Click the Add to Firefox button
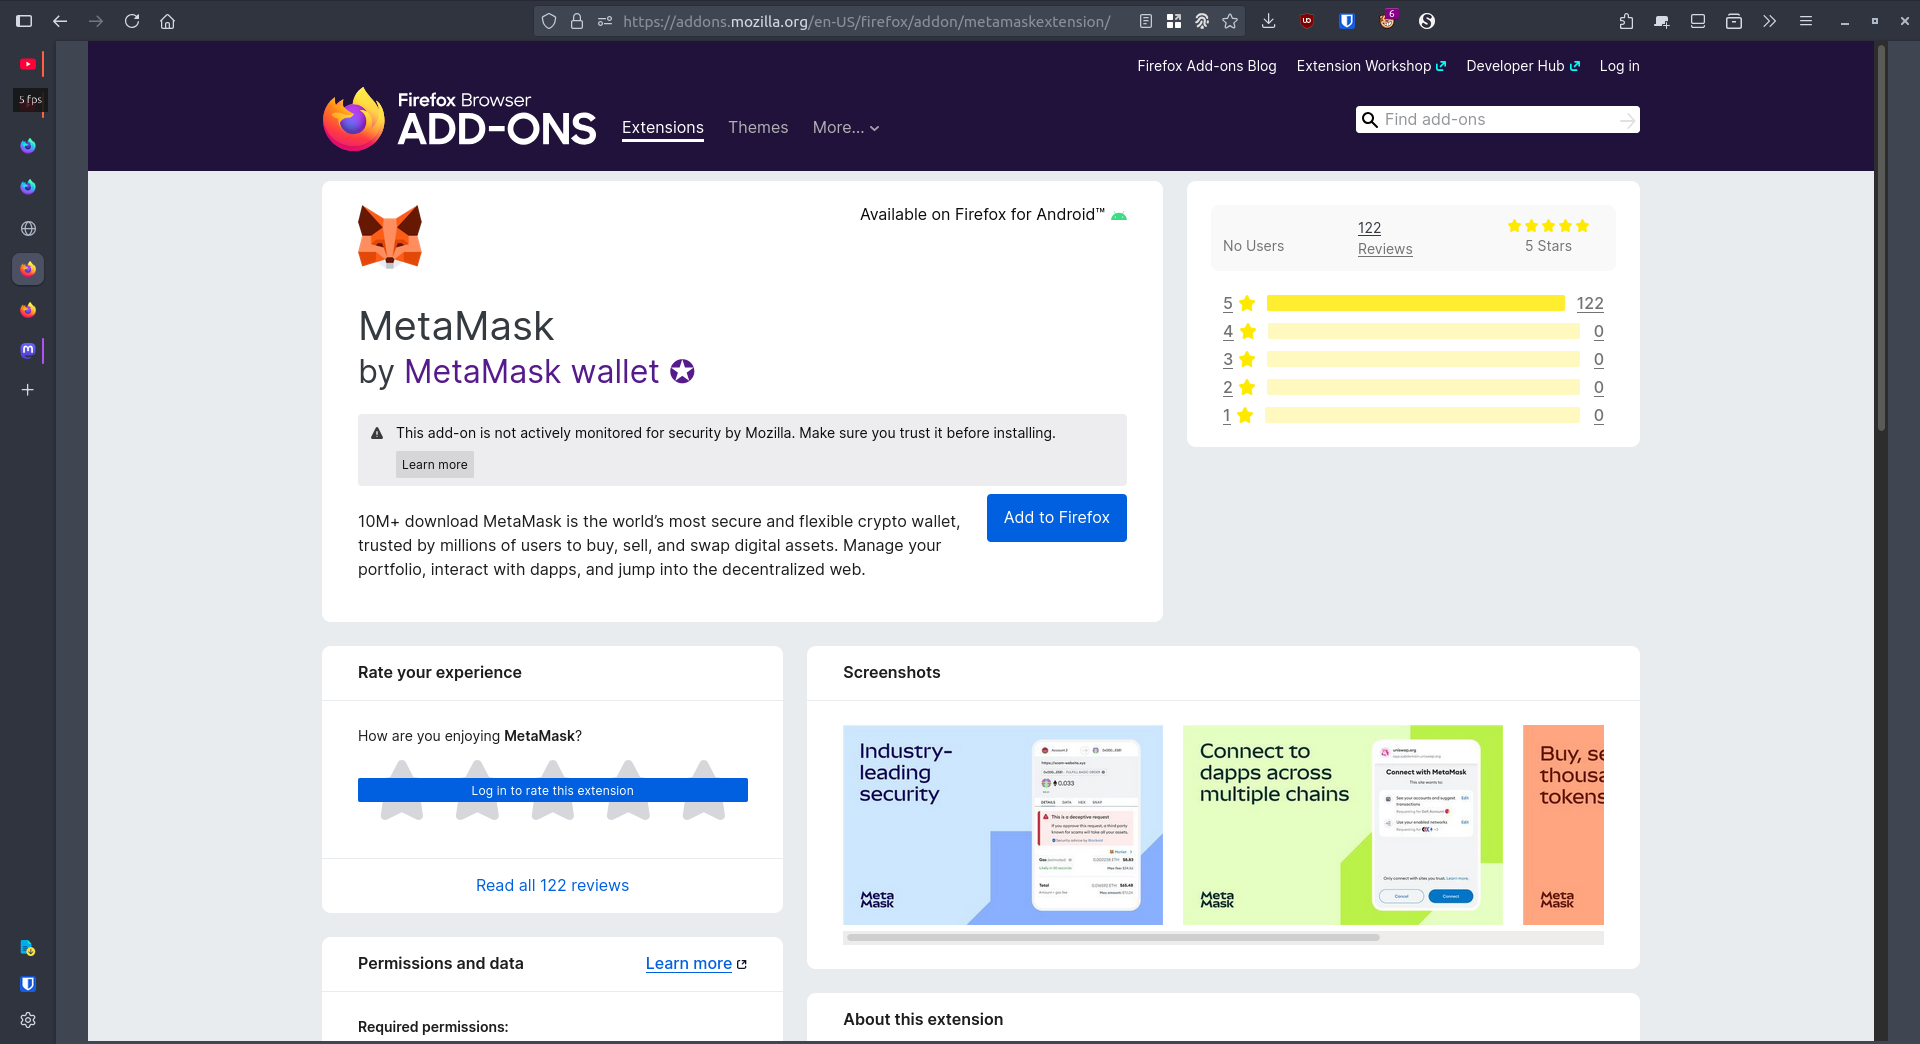Image resolution: width=1920 pixels, height=1044 pixels. pos(1057,518)
